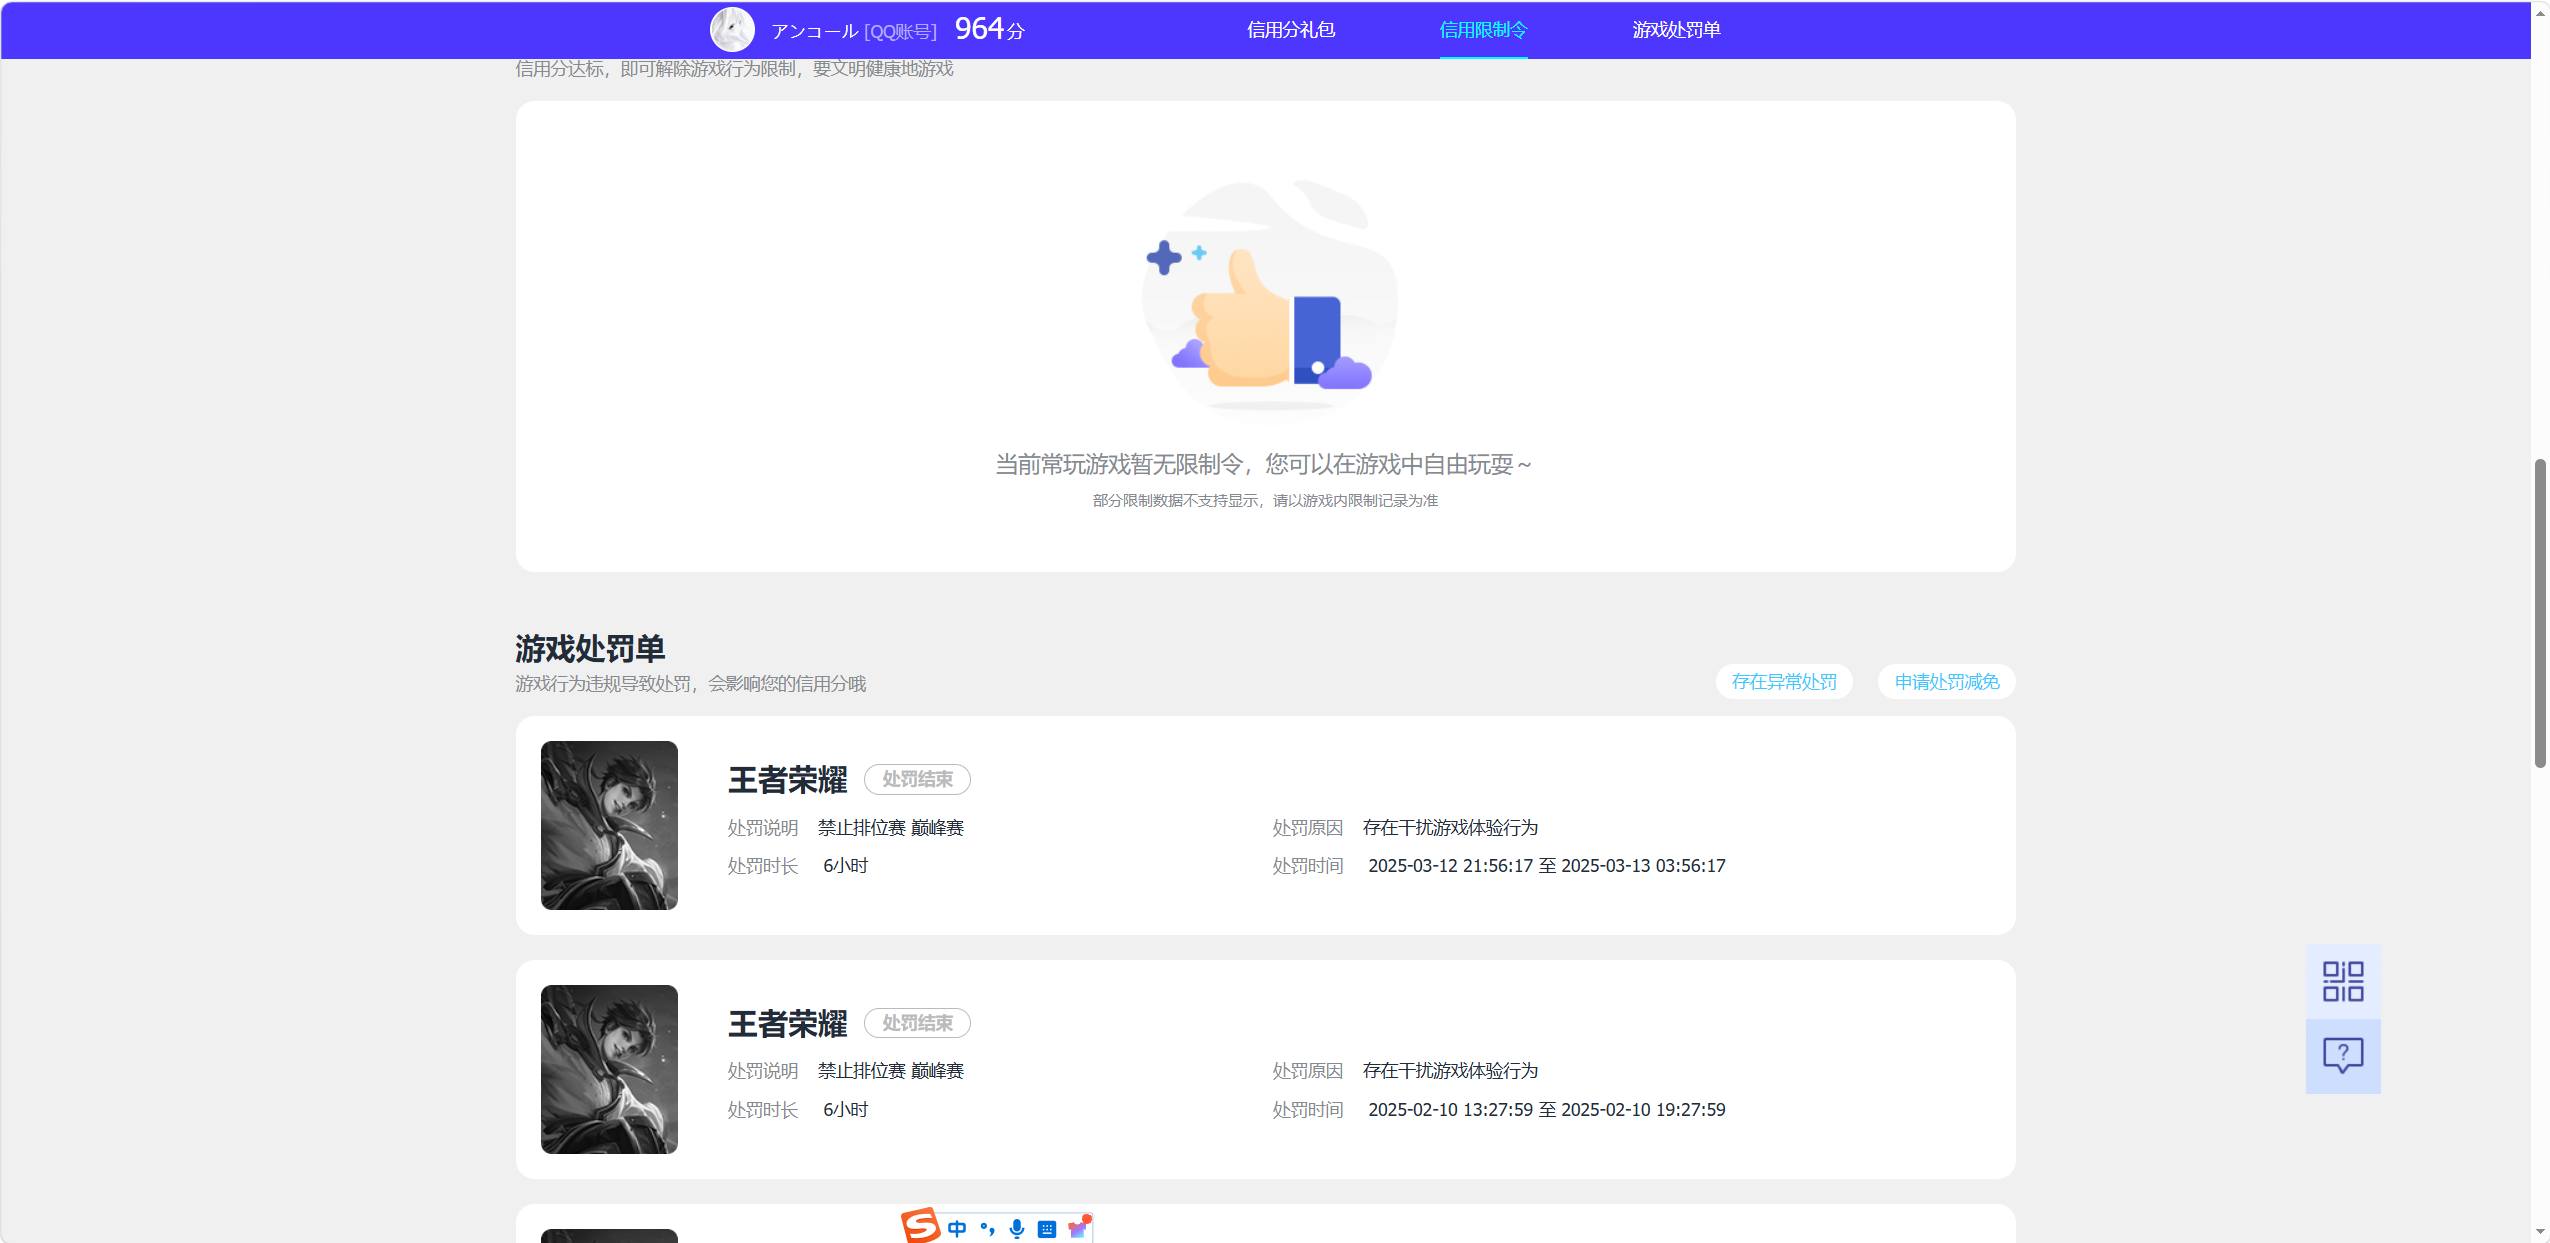Click the 申请处罚减免 button

click(x=1946, y=682)
